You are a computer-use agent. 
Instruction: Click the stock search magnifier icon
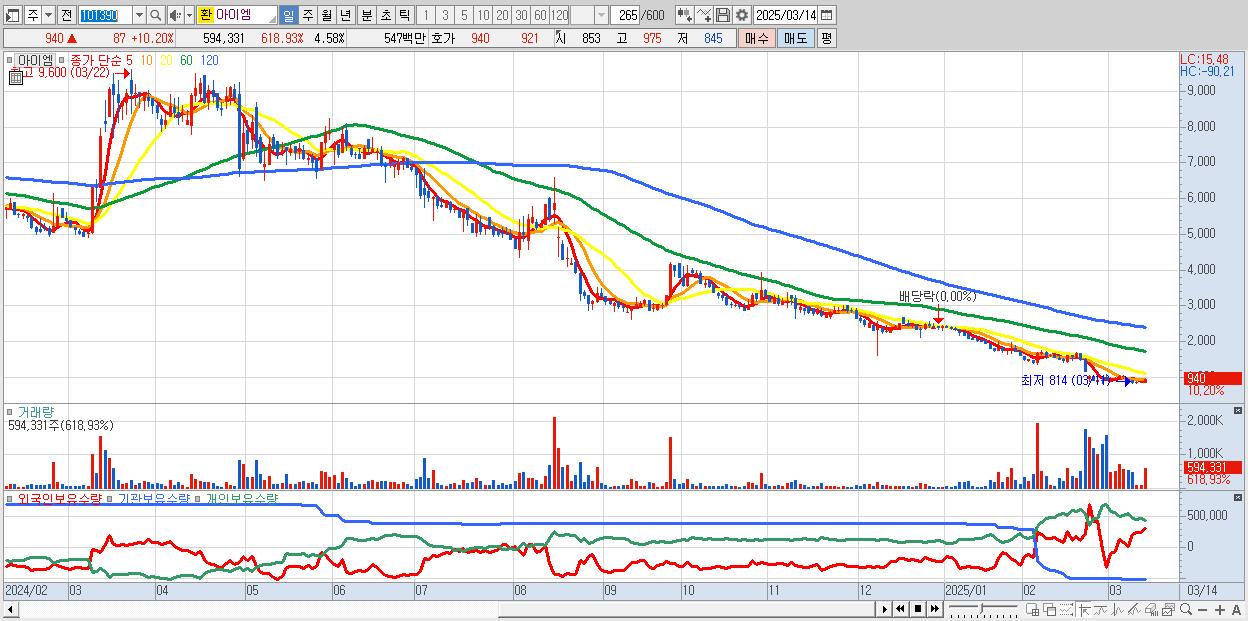click(x=155, y=15)
